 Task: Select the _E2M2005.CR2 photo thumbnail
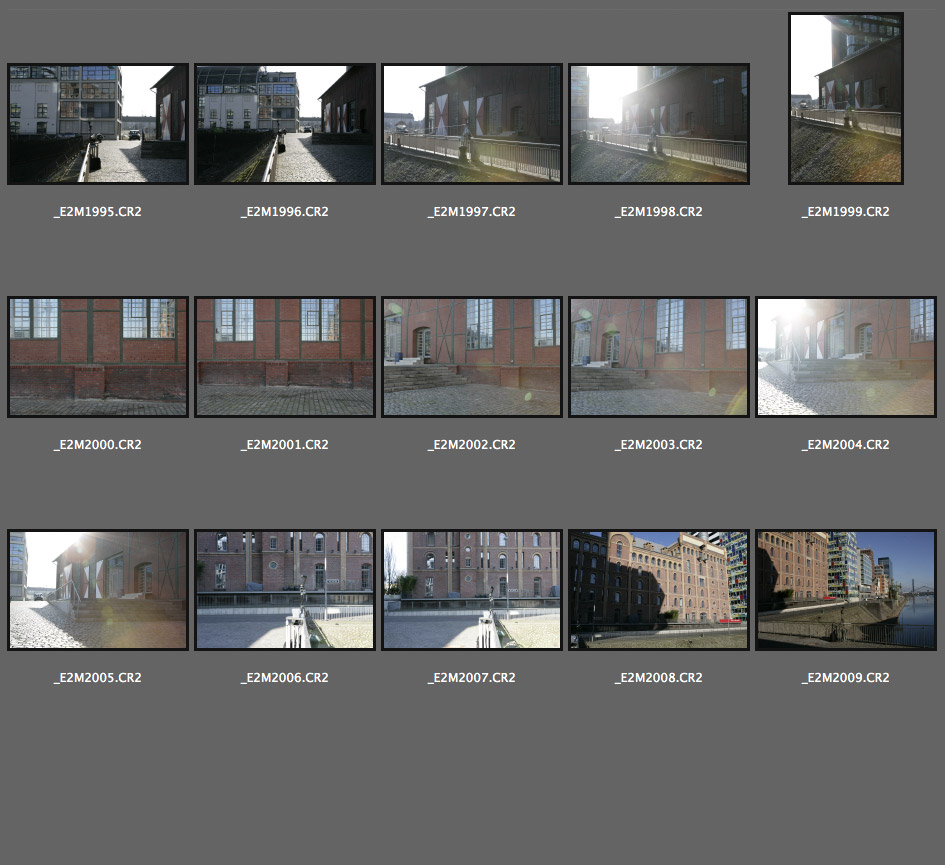(97, 590)
